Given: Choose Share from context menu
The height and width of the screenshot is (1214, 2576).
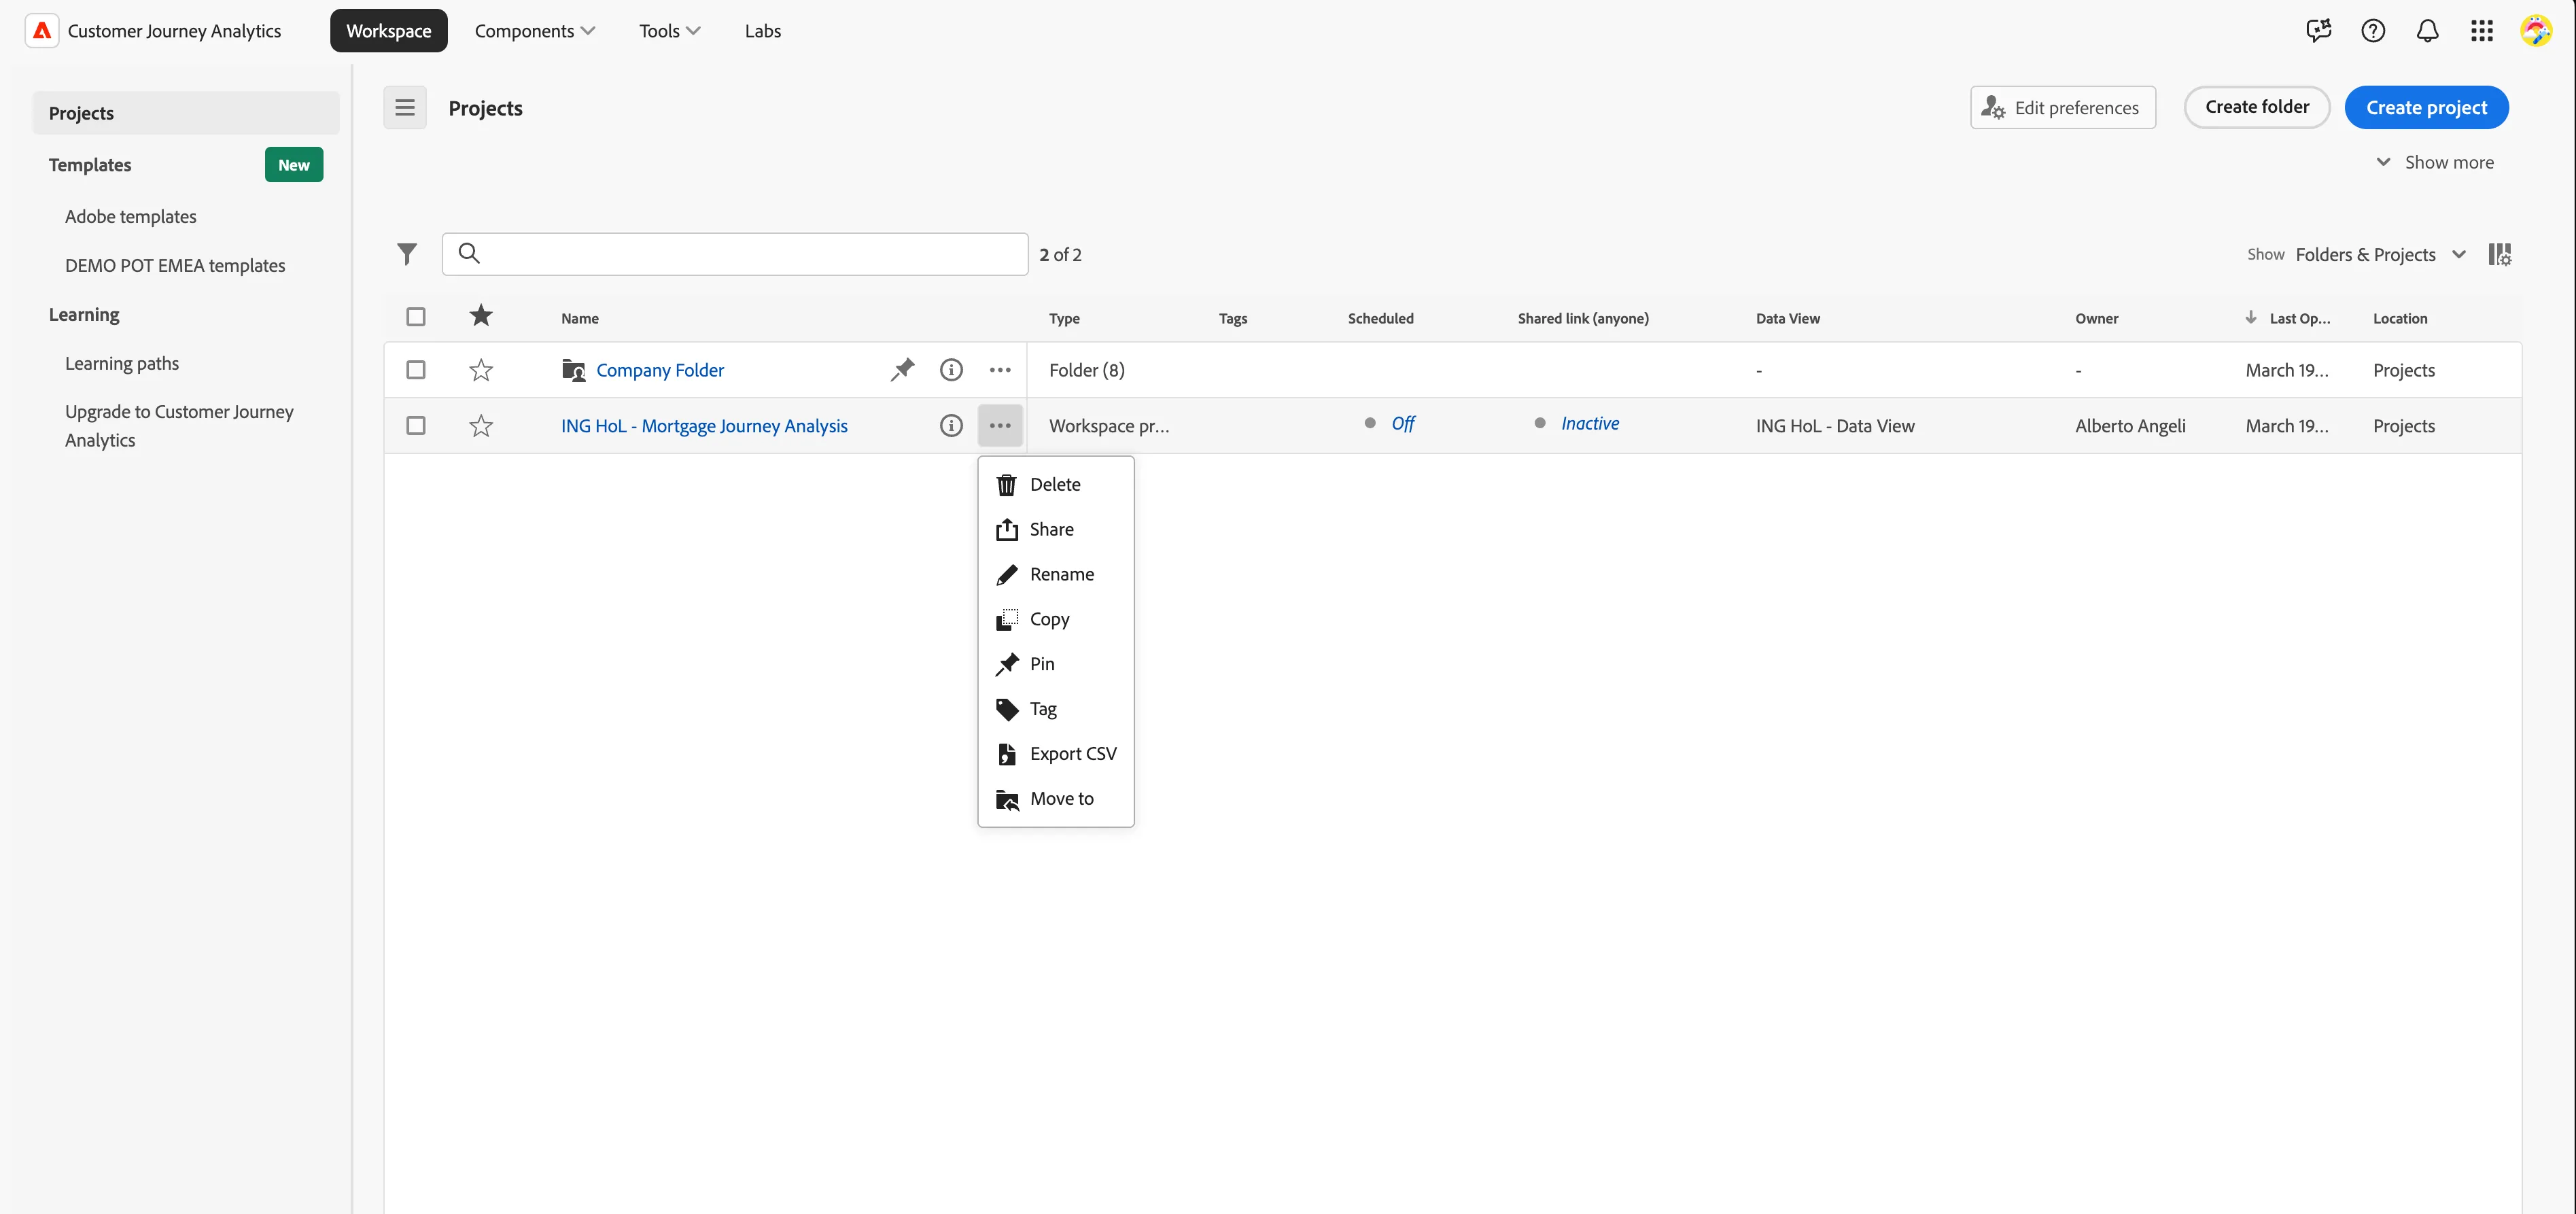Looking at the screenshot, I should pyautogui.click(x=1055, y=529).
